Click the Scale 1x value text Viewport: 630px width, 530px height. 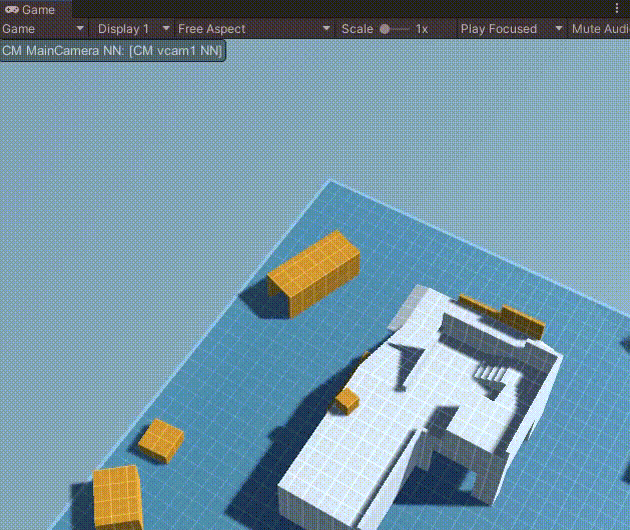click(421, 29)
